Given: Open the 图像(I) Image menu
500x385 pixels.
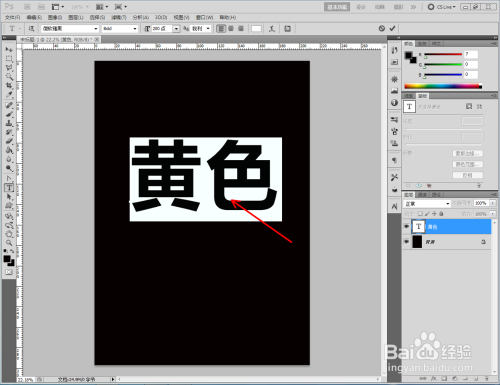Looking at the screenshot, I should pos(55,17).
